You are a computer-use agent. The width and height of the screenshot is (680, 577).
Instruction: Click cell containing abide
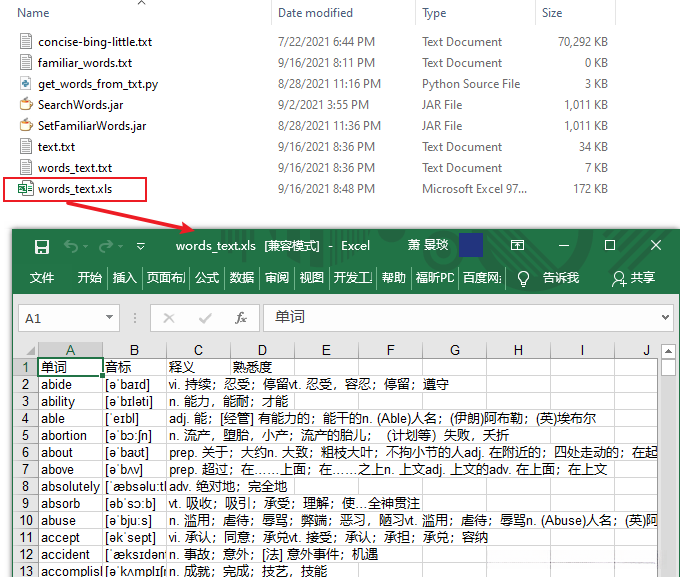(x=70, y=384)
